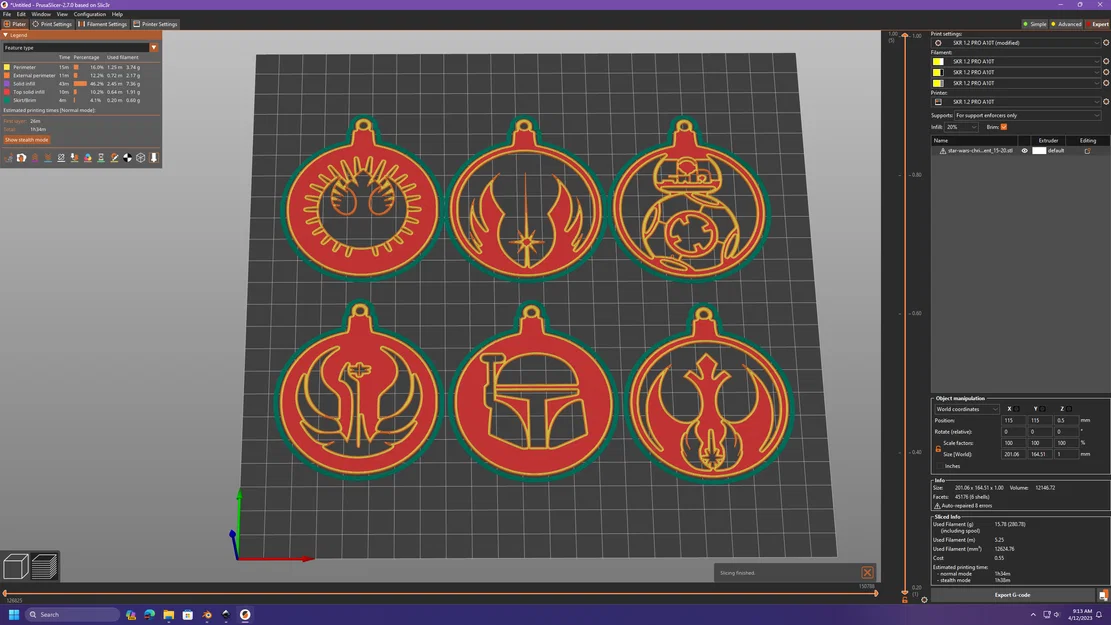Click horizontal move slider right thumb
1111x625 pixels.
[876, 594]
